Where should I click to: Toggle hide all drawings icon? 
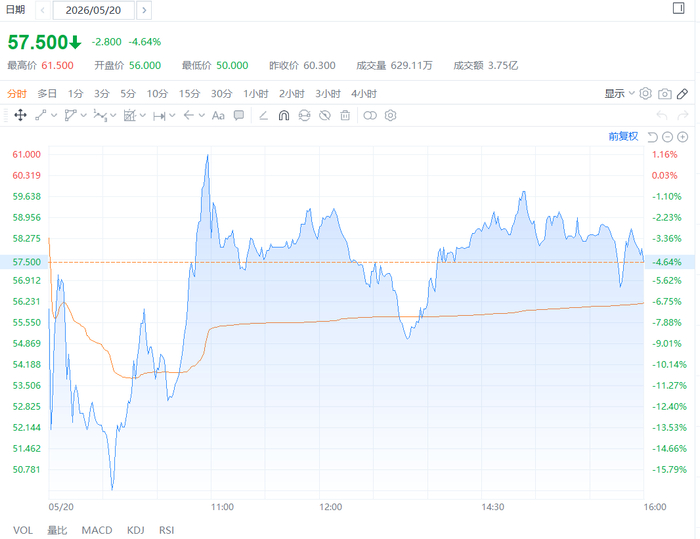325,116
